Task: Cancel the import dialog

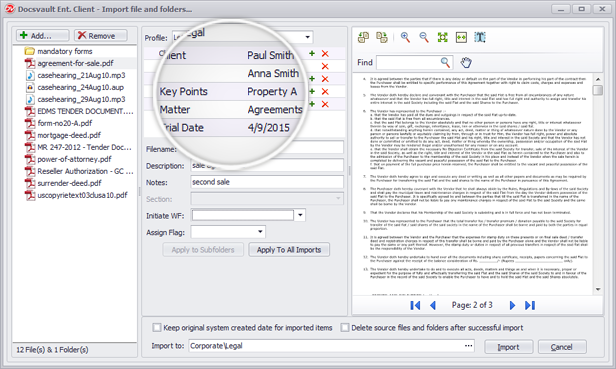Action: pos(562,347)
